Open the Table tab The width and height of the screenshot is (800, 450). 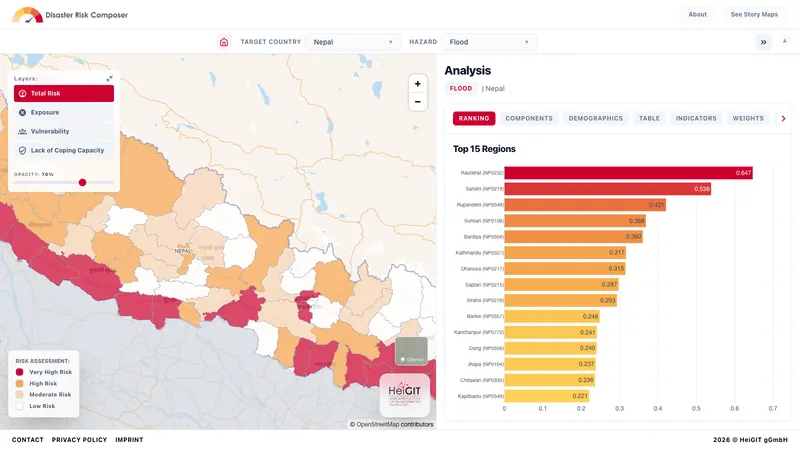pyautogui.click(x=649, y=118)
